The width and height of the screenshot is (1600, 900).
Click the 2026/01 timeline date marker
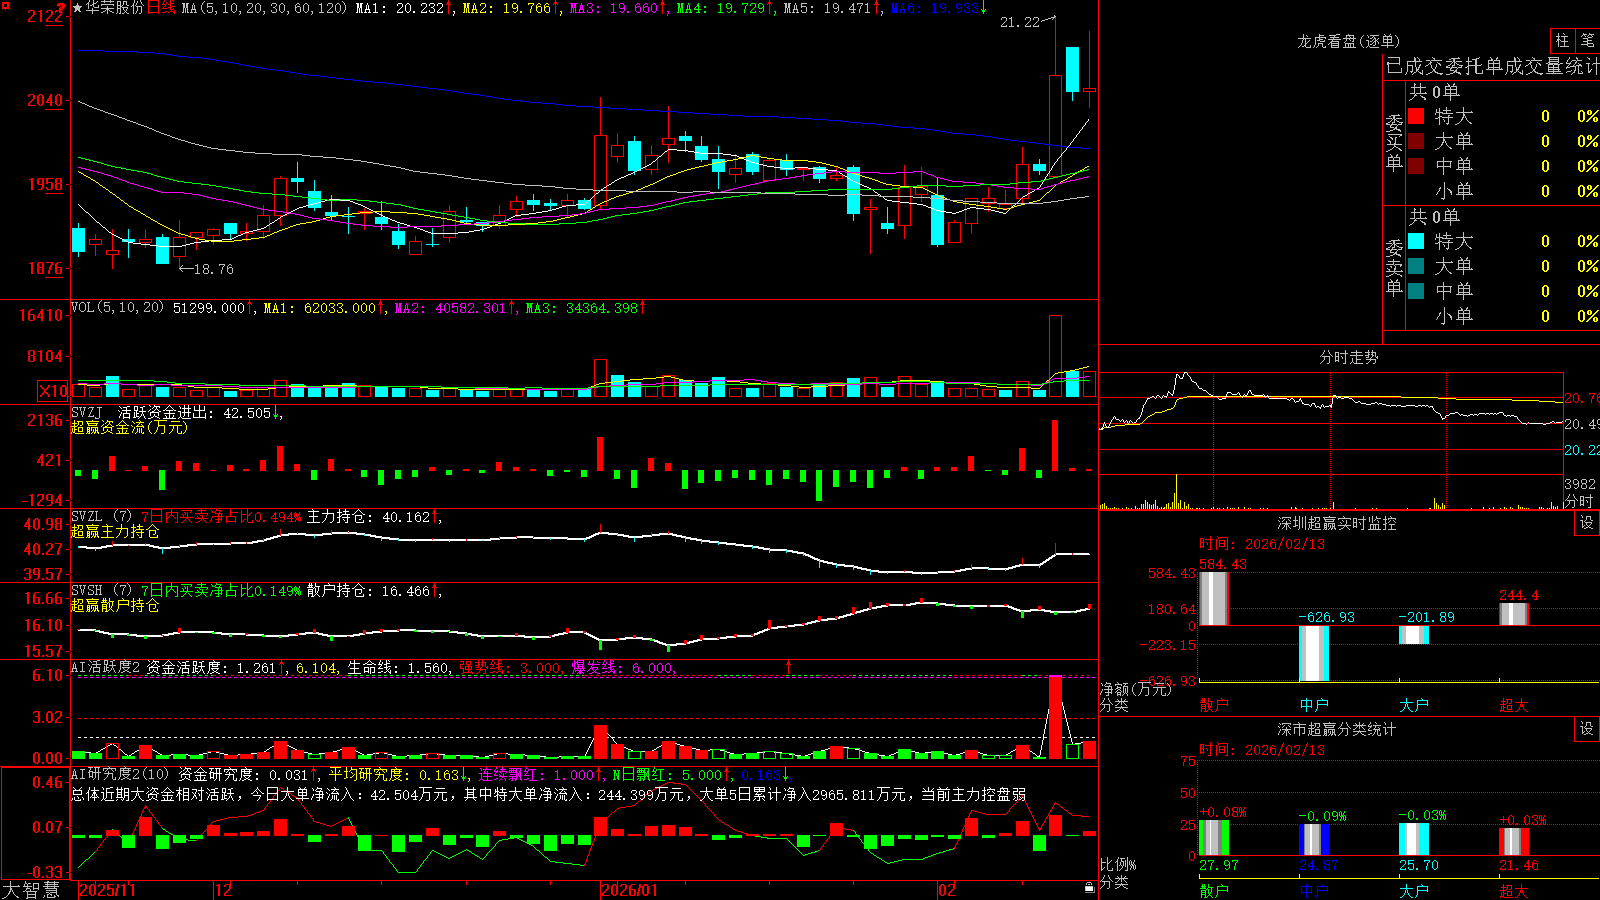click(629, 890)
